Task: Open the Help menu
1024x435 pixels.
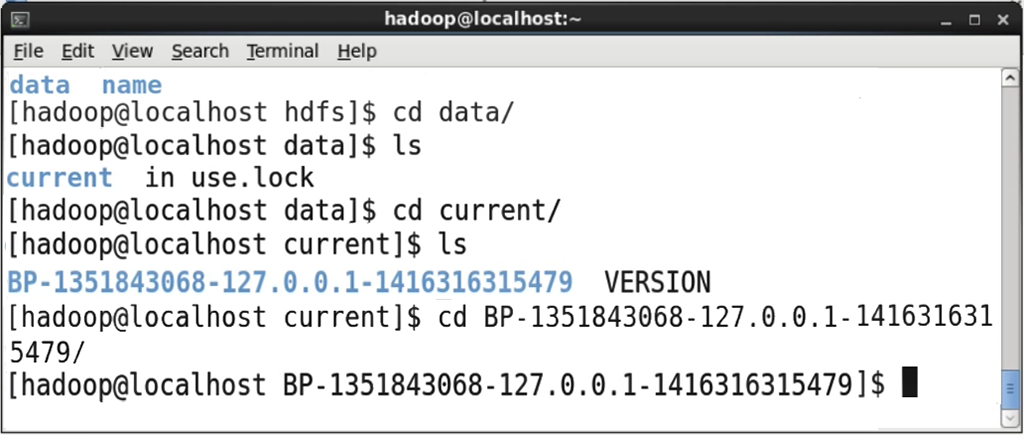Action: (x=357, y=51)
